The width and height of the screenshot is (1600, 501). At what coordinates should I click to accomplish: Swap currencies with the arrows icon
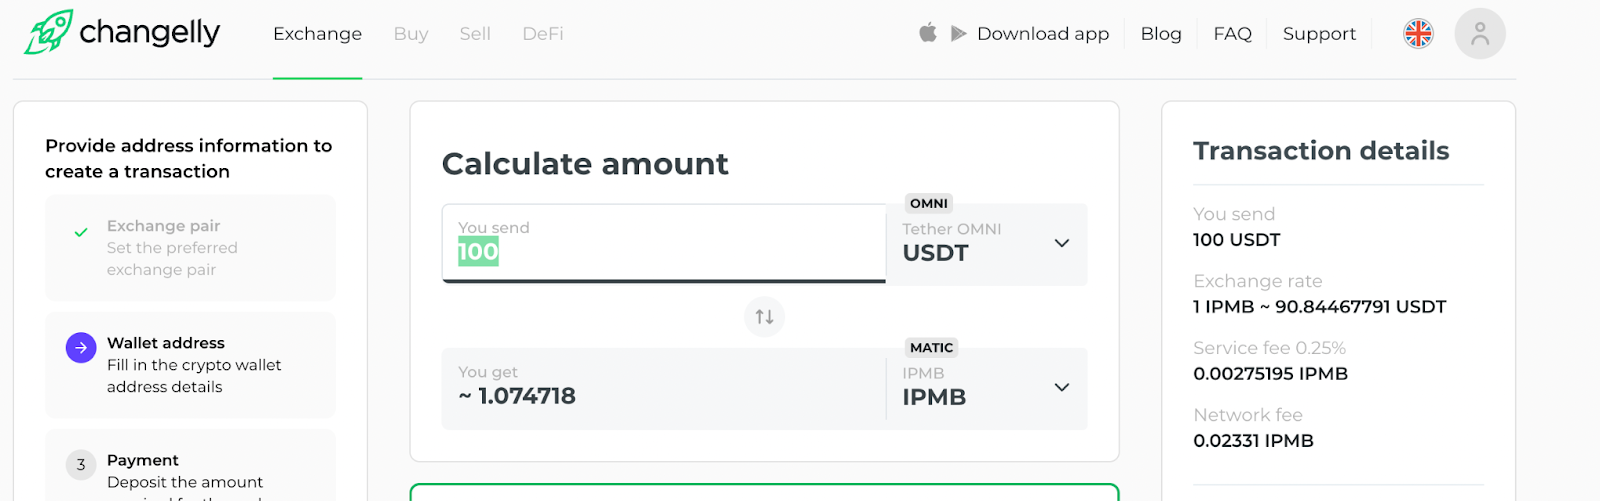(x=764, y=317)
